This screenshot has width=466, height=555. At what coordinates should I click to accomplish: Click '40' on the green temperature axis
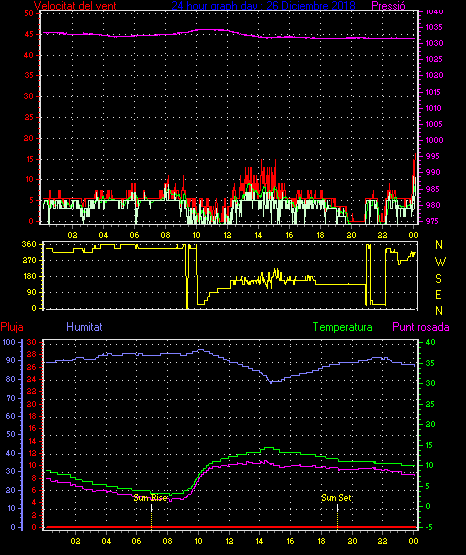430,342
